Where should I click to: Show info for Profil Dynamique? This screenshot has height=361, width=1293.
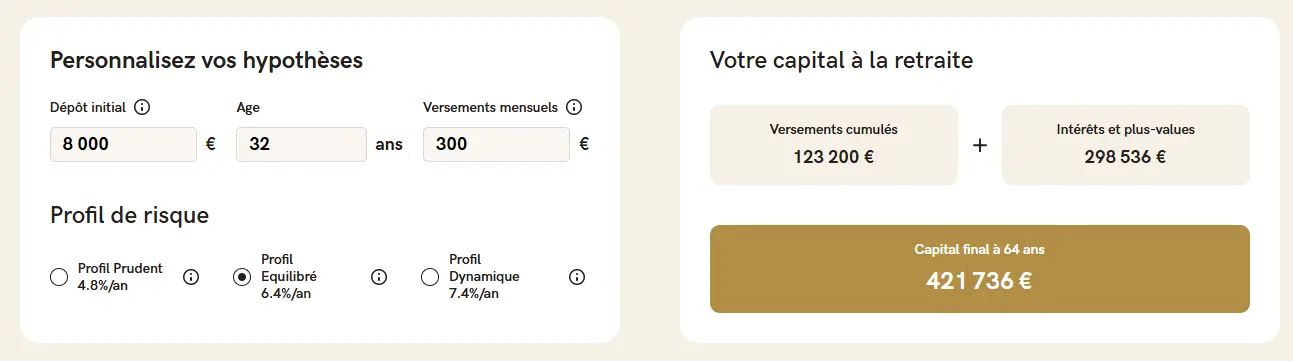[576, 277]
